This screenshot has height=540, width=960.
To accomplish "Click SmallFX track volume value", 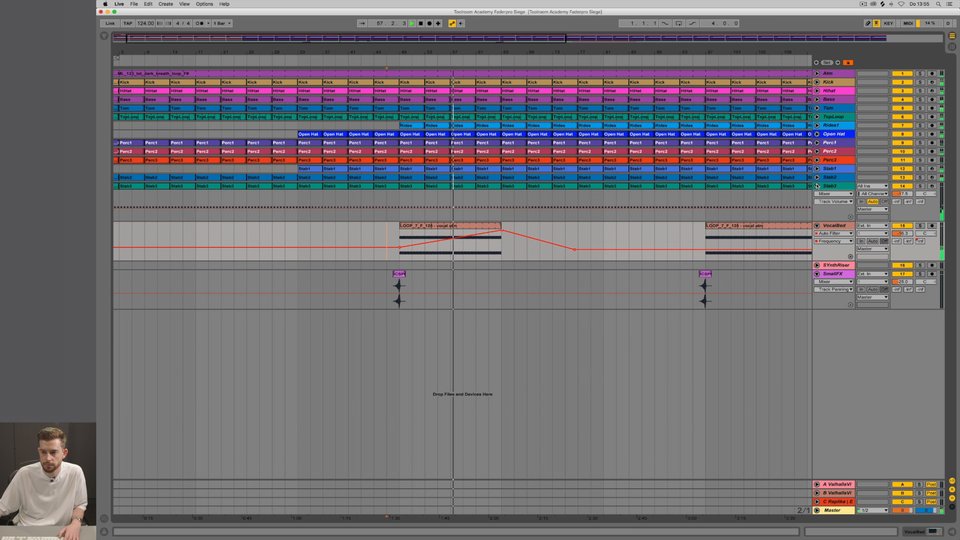I will point(902,282).
